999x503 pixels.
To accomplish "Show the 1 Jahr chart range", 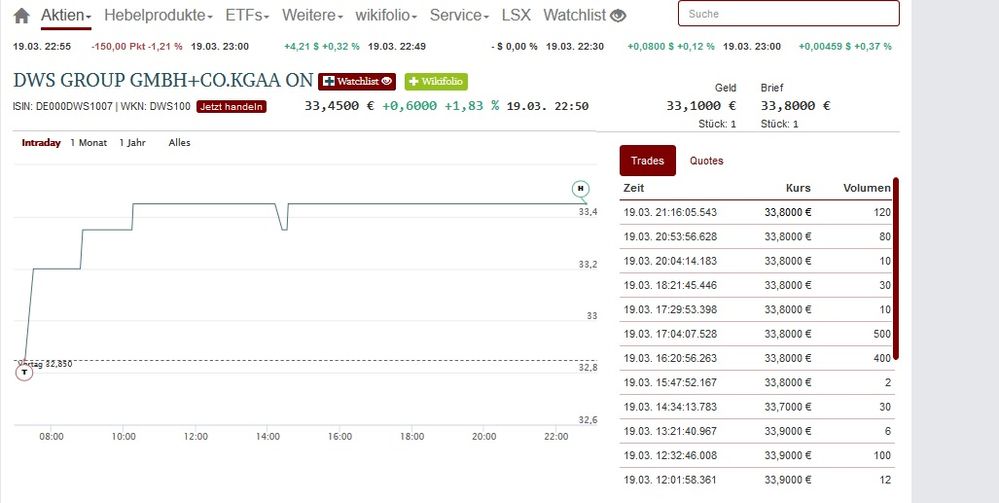I will pyautogui.click(x=132, y=143).
